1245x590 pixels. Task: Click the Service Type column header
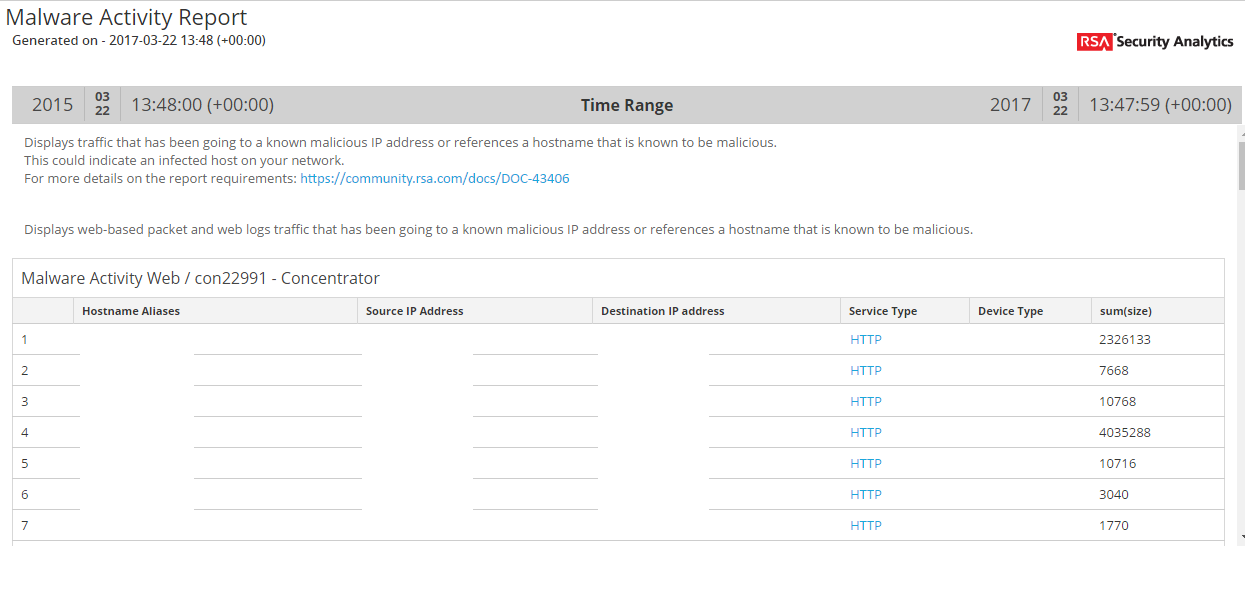point(883,311)
